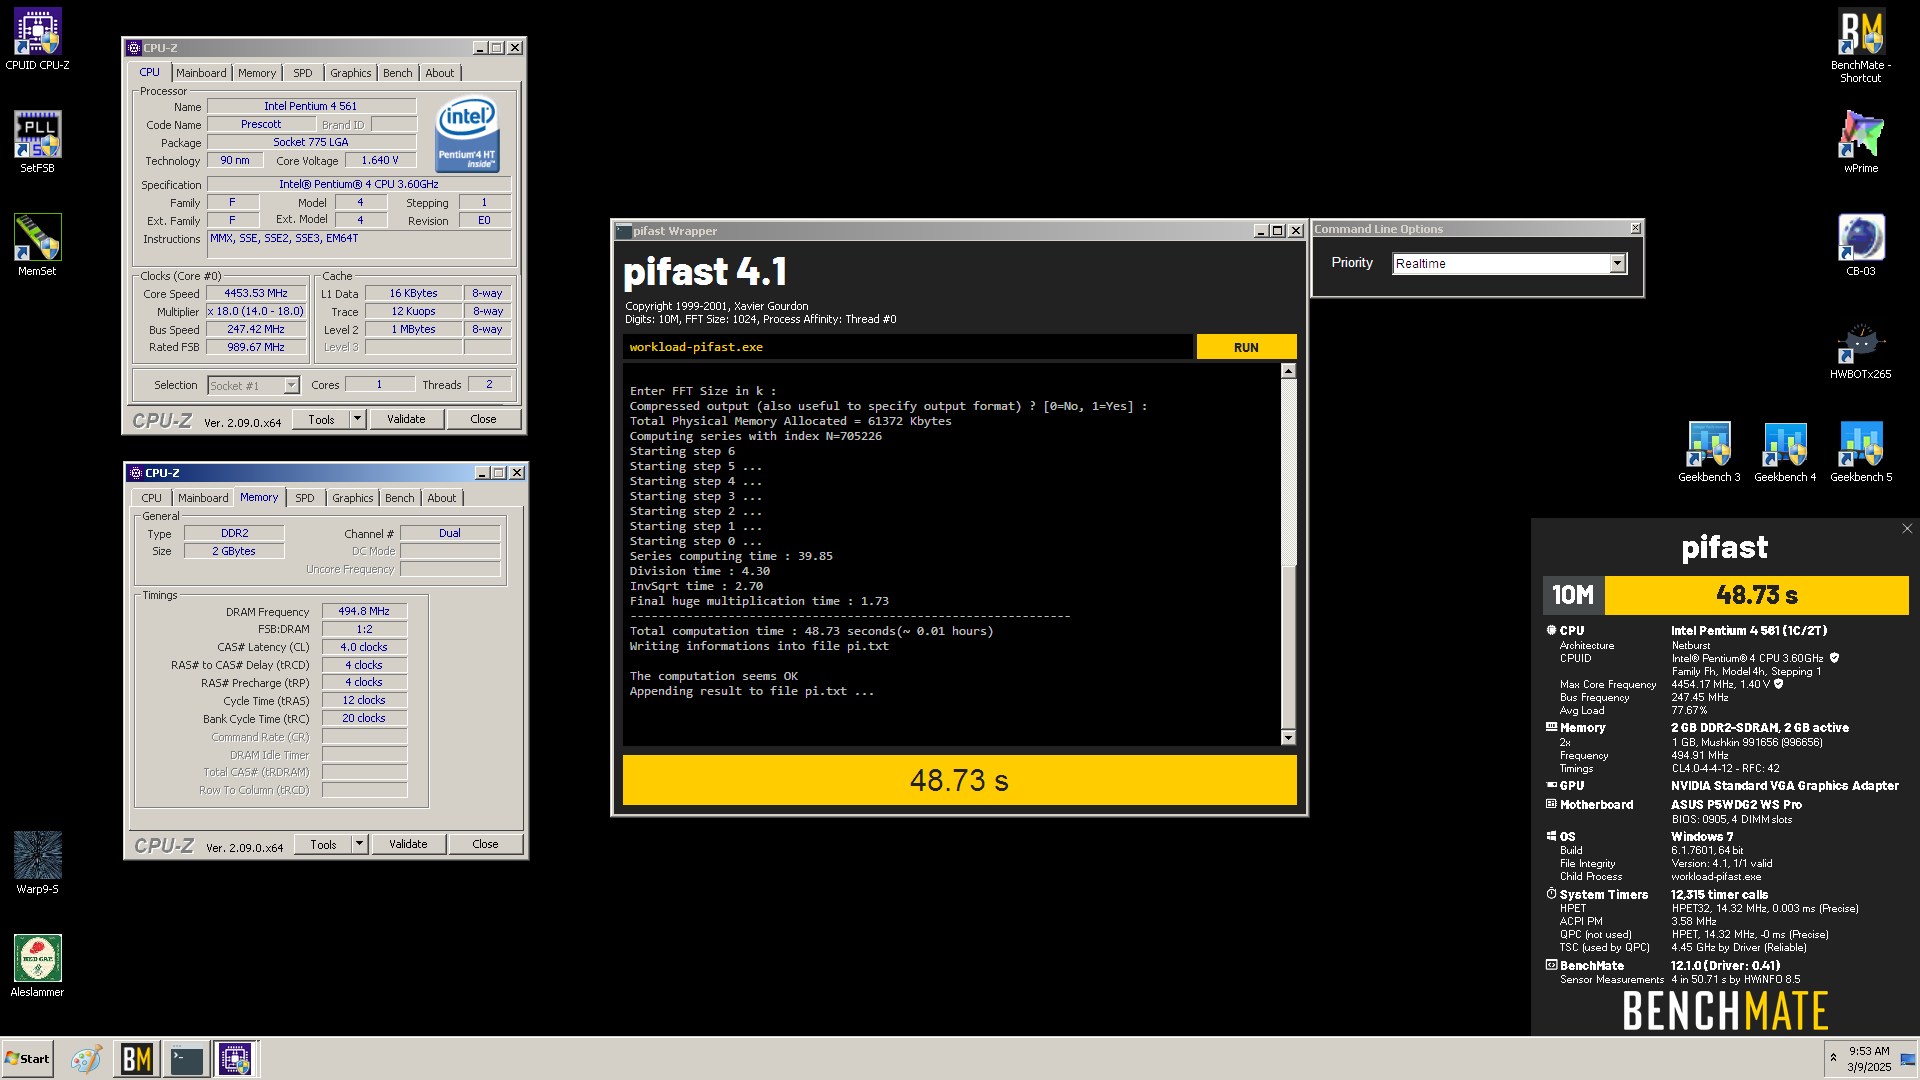1920x1080 pixels.
Task: Click Tools button in bottom CPU-Z window
Action: point(323,844)
